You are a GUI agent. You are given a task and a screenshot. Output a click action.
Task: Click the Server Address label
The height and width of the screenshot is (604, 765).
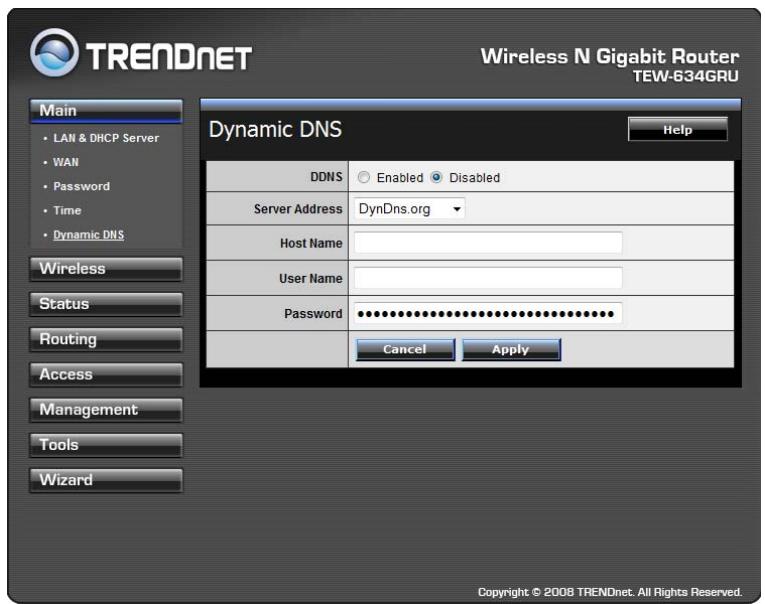[x=298, y=209]
